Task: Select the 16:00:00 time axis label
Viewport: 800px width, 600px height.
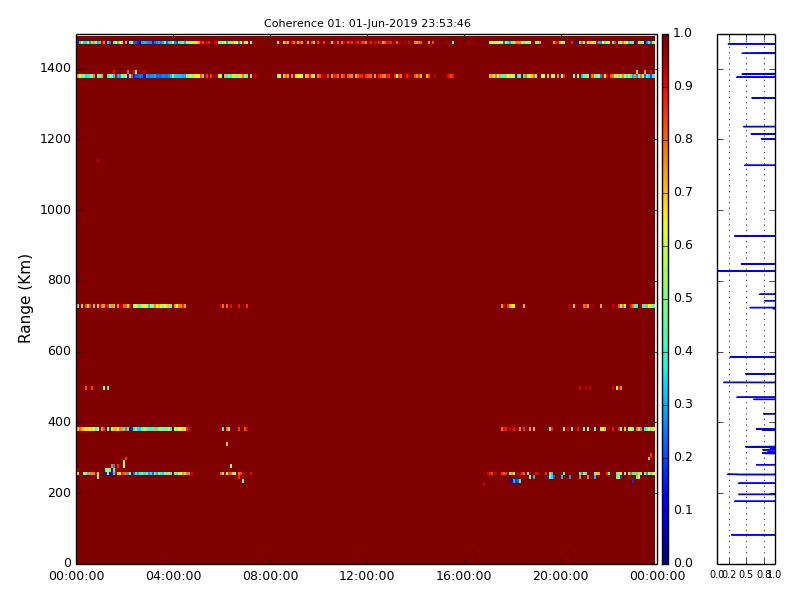Action: pyautogui.click(x=464, y=576)
